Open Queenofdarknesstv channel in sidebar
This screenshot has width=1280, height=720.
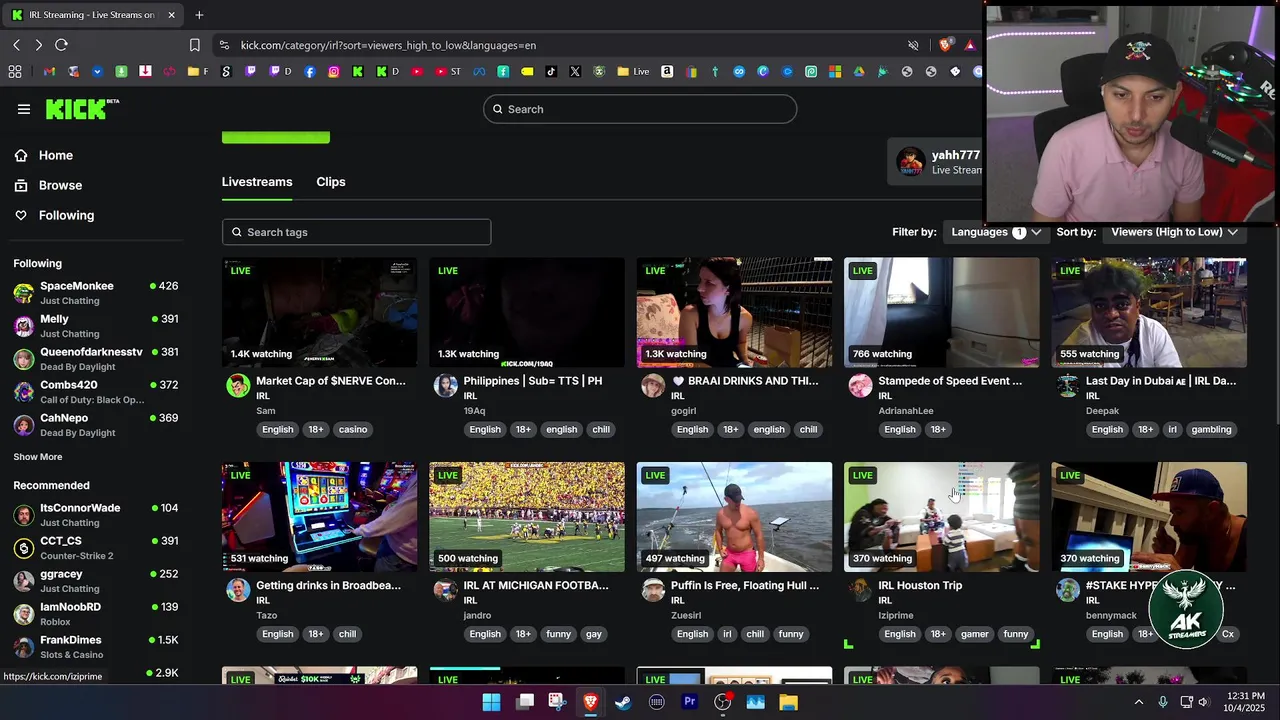pyautogui.click(x=96, y=358)
